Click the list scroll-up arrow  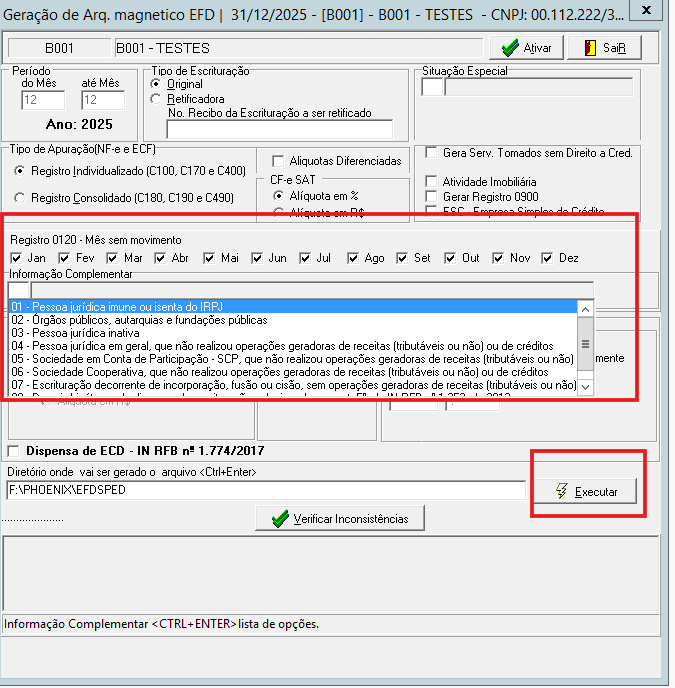pyautogui.click(x=585, y=309)
